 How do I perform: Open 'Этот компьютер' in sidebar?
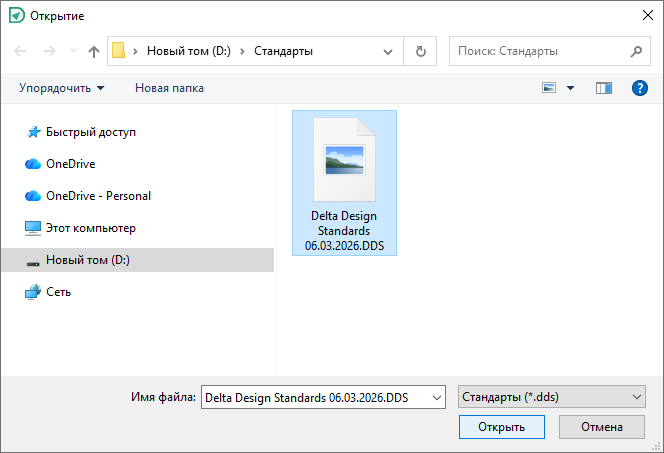click(x=91, y=228)
